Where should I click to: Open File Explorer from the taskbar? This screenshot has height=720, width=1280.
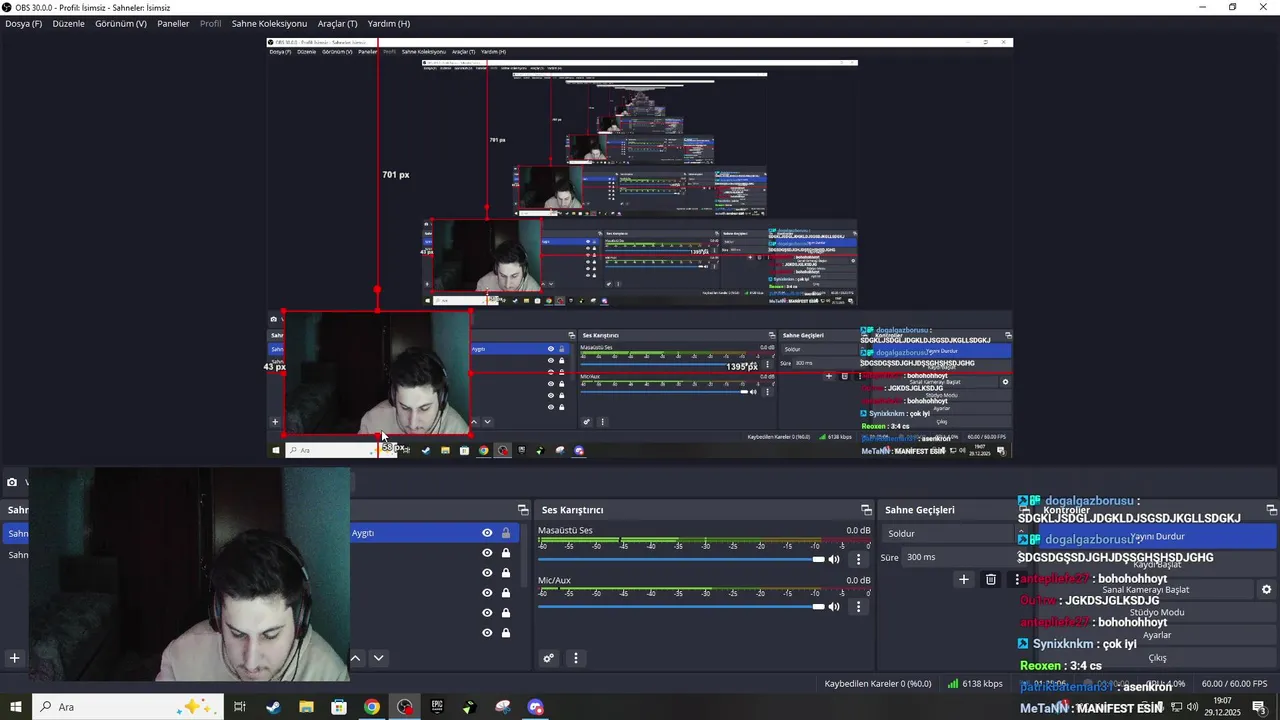306,707
